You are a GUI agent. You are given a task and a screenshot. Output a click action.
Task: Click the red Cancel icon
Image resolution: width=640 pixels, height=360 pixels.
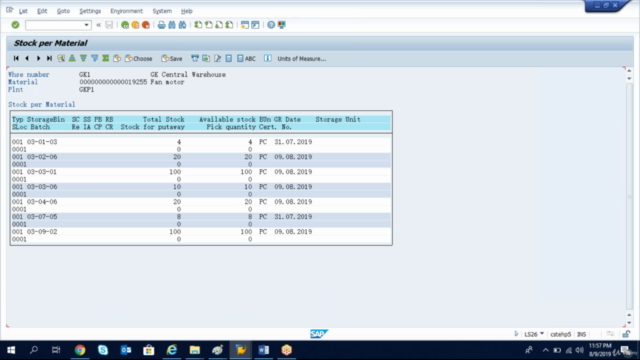146,25
